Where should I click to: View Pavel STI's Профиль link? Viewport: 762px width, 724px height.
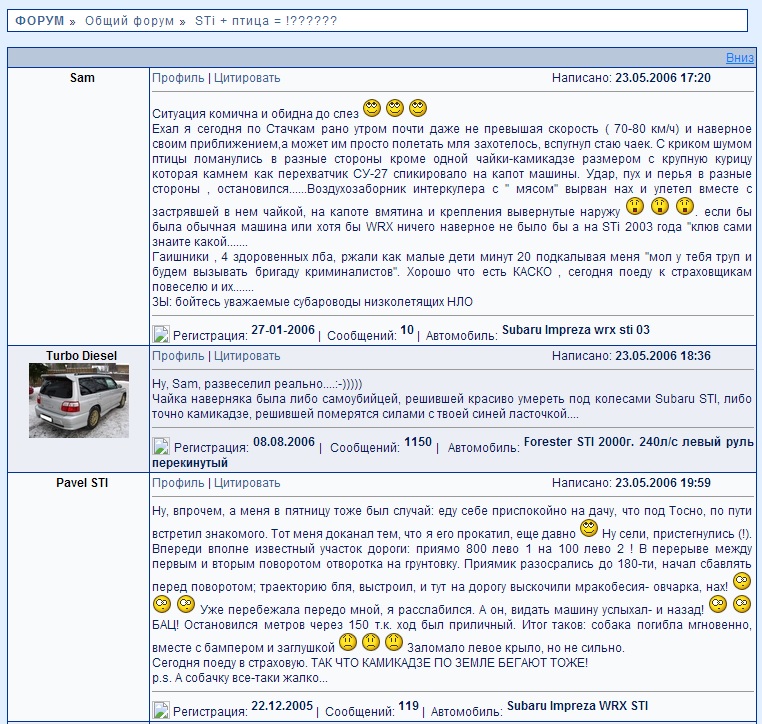[x=177, y=484]
